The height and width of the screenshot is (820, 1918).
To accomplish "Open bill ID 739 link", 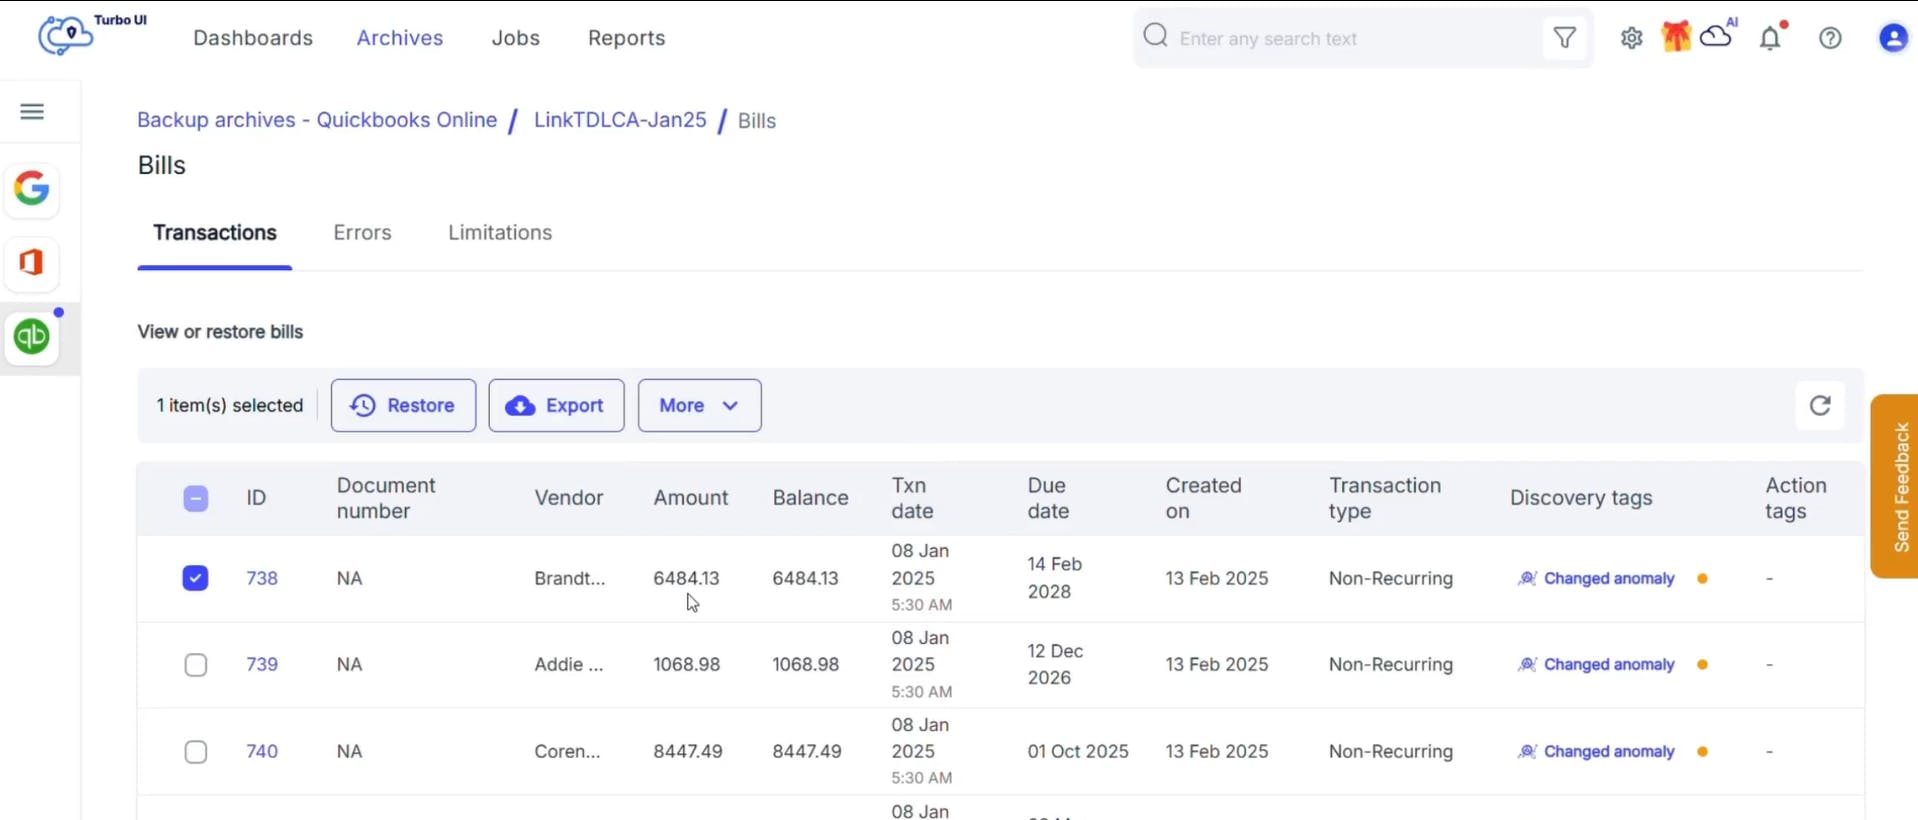I will (x=262, y=664).
